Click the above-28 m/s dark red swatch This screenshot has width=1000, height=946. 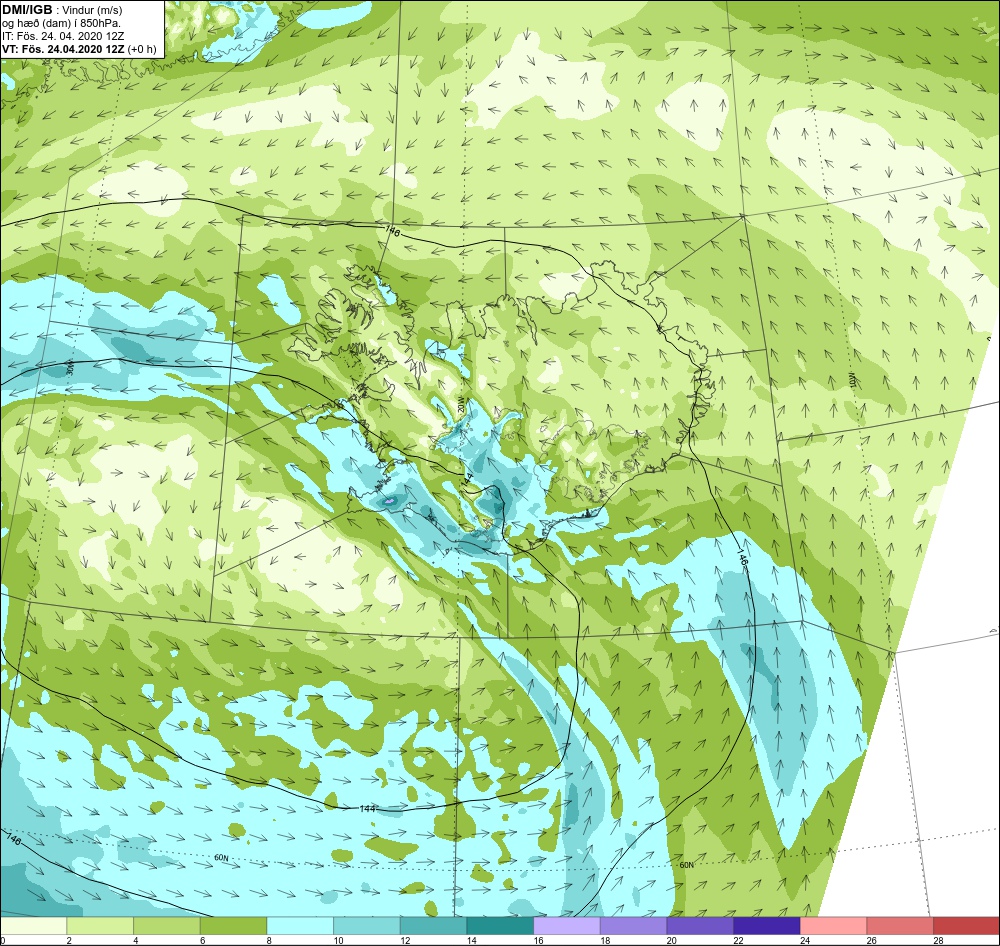[967, 926]
